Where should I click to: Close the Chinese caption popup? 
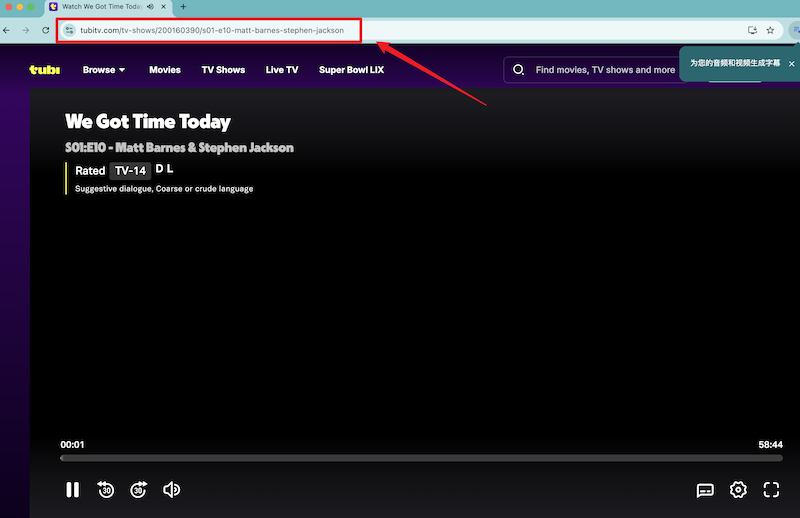pyautogui.click(x=791, y=64)
